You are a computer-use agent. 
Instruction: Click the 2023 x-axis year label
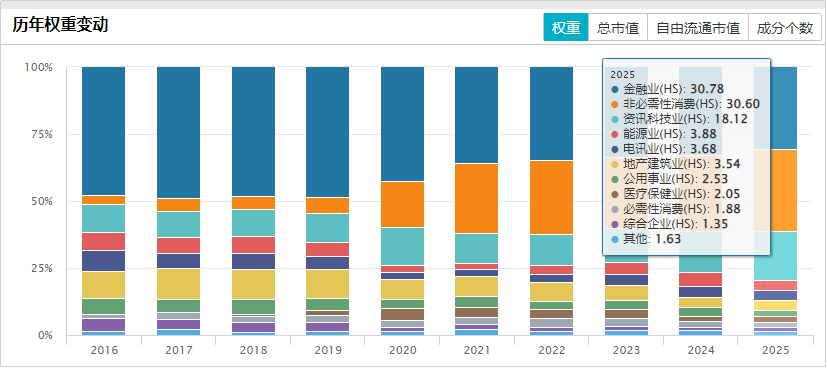point(626,350)
